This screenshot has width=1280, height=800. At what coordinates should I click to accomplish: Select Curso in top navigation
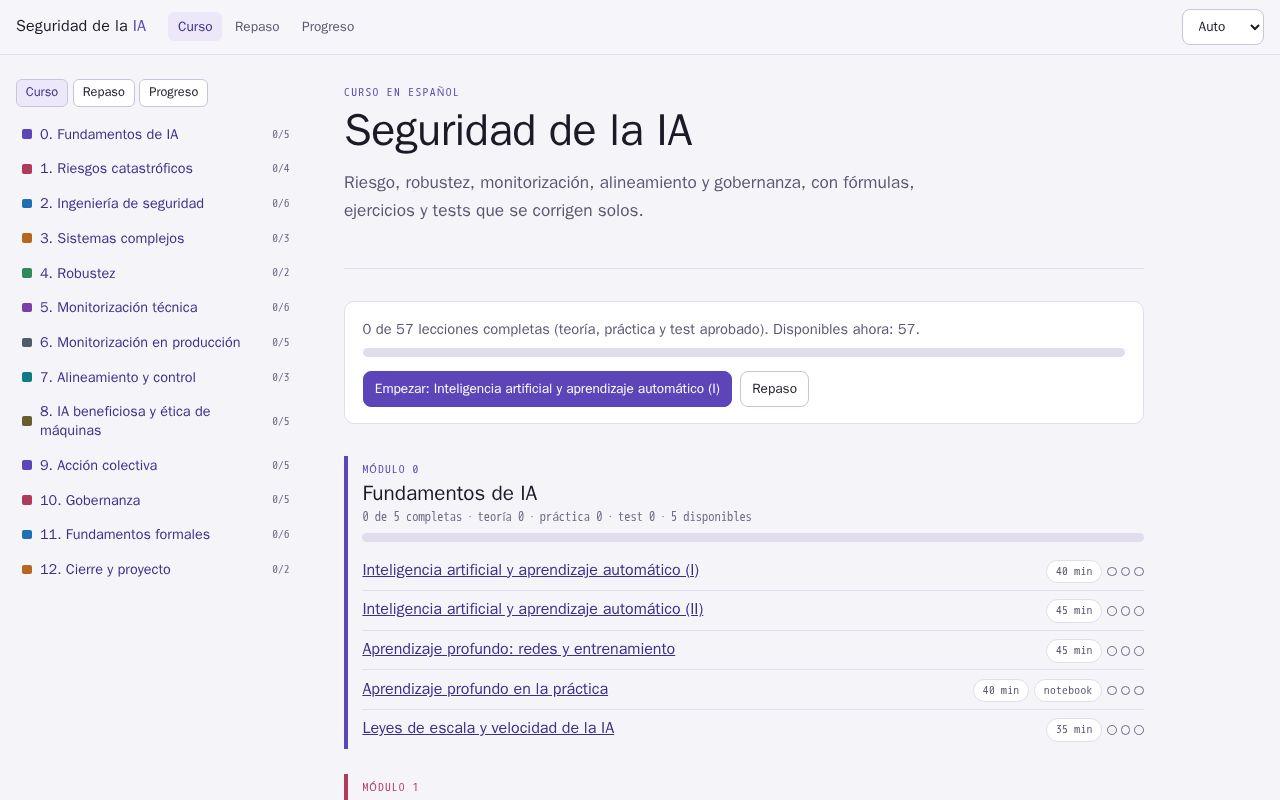coord(195,27)
